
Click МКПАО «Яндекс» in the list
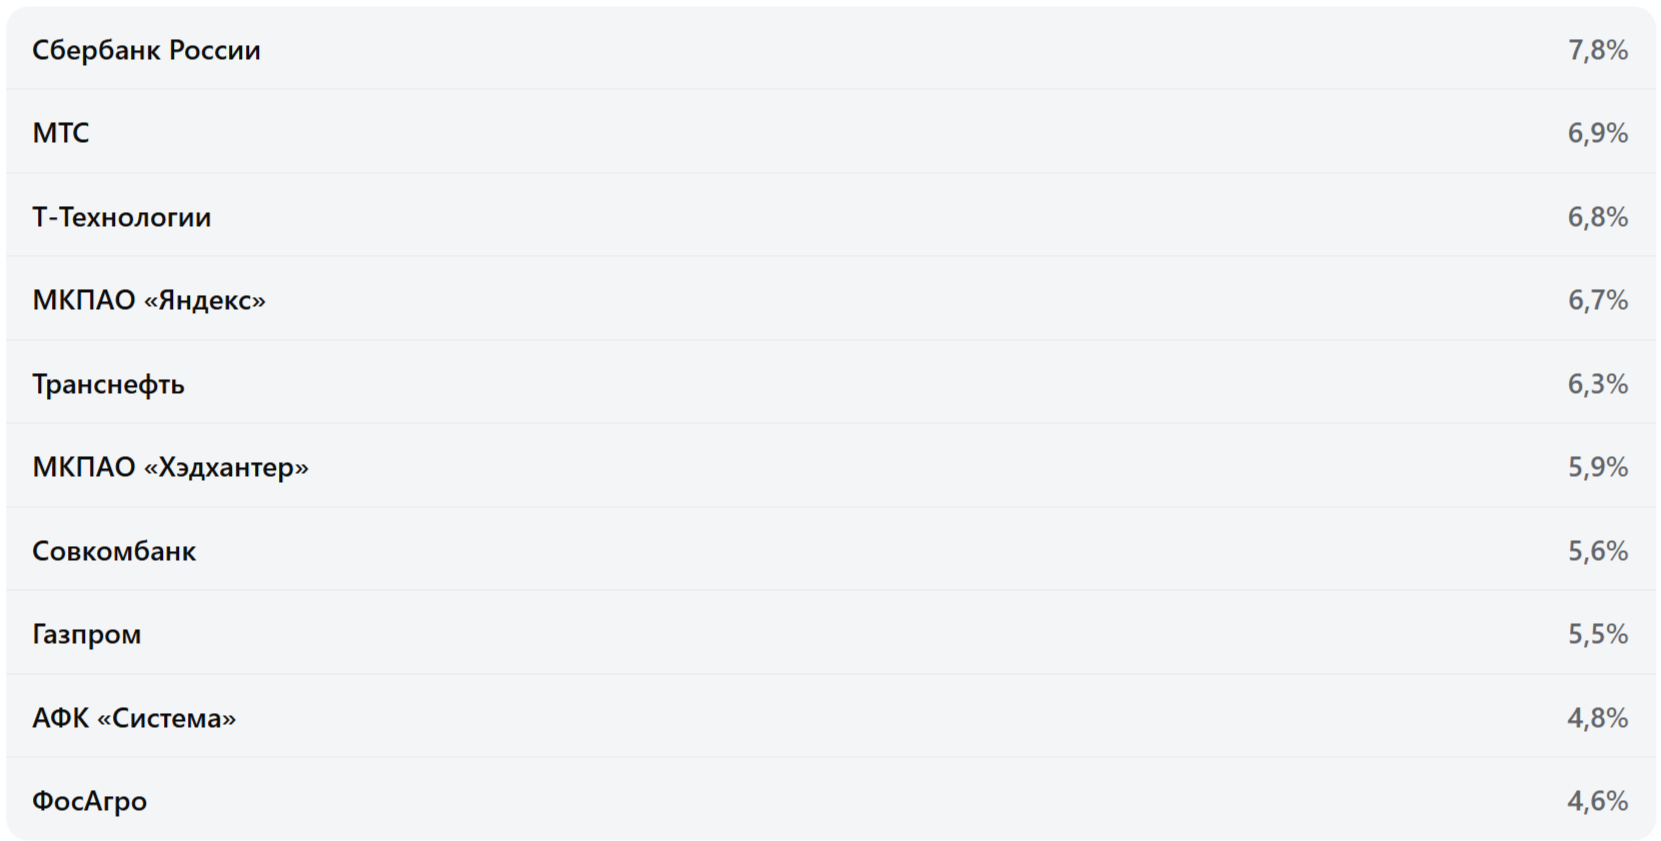point(149,300)
